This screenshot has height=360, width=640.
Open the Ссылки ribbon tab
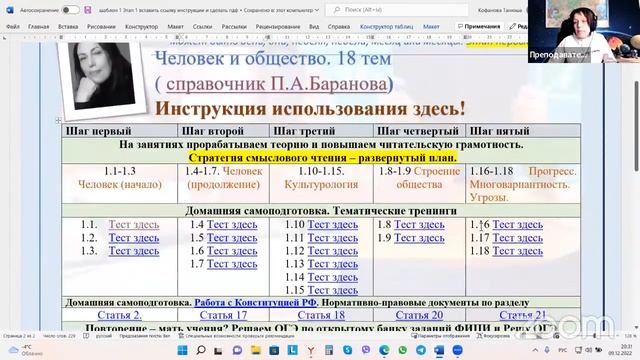click(202, 27)
